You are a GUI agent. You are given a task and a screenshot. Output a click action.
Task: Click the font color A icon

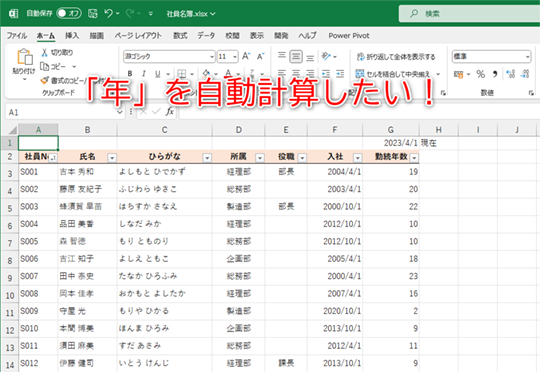click(228, 73)
